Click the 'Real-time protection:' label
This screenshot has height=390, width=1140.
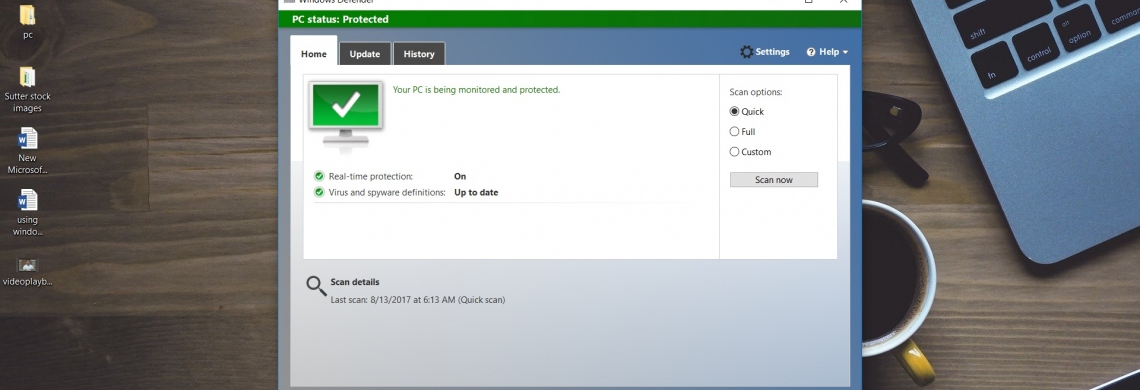coord(371,176)
